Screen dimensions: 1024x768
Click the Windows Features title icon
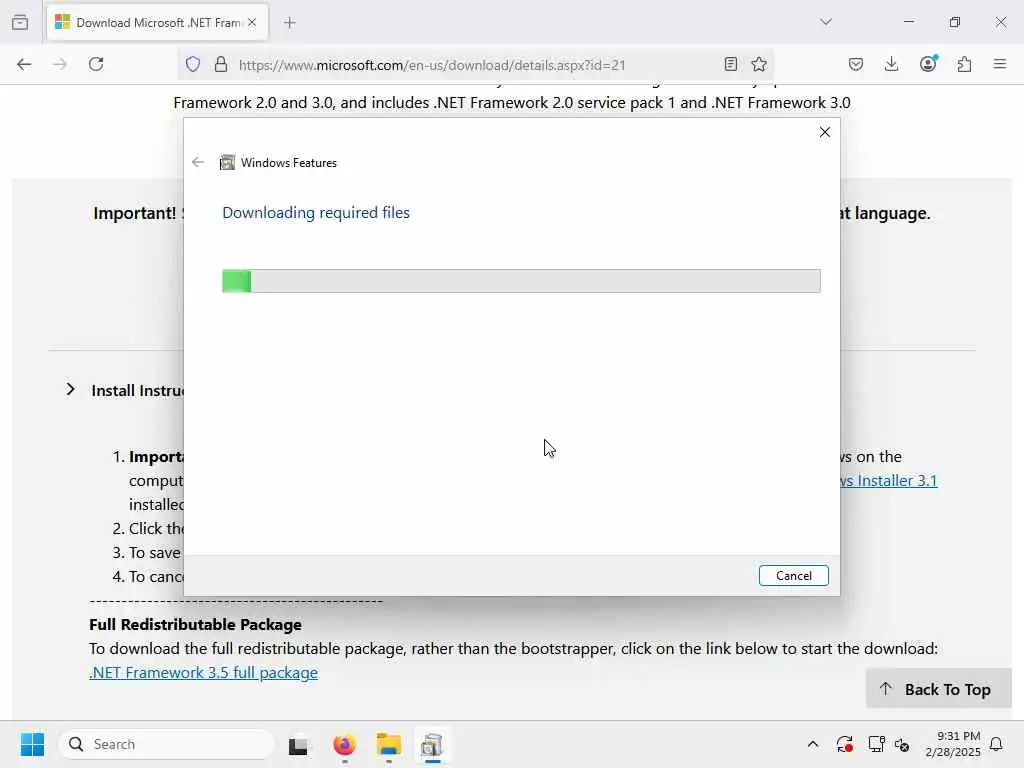[x=227, y=162]
